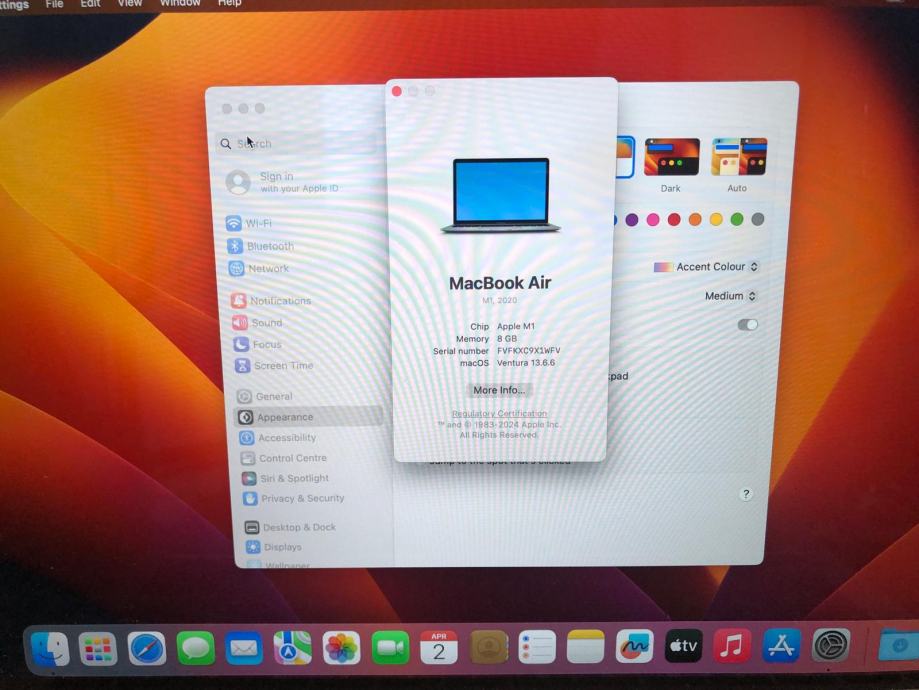919x690 pixels.
Task: Click Apple M1 chip value
Action: (x=516, y=327)
